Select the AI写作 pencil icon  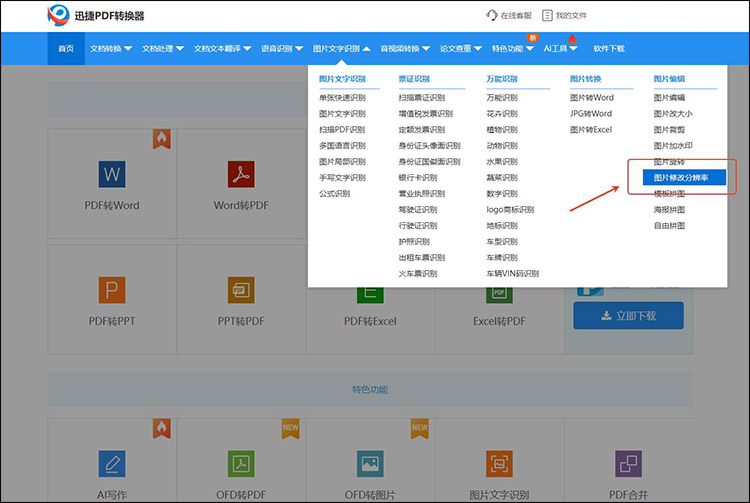(x=112, y=463)
